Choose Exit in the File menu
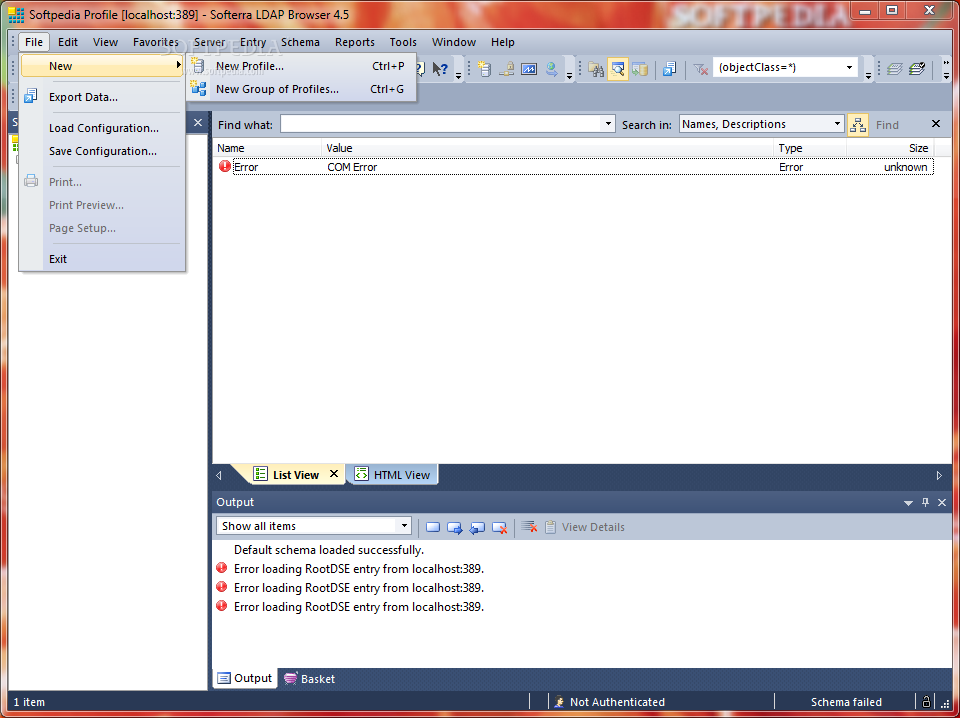Viewport: 960px width, 718px height. tap(102, 259)
